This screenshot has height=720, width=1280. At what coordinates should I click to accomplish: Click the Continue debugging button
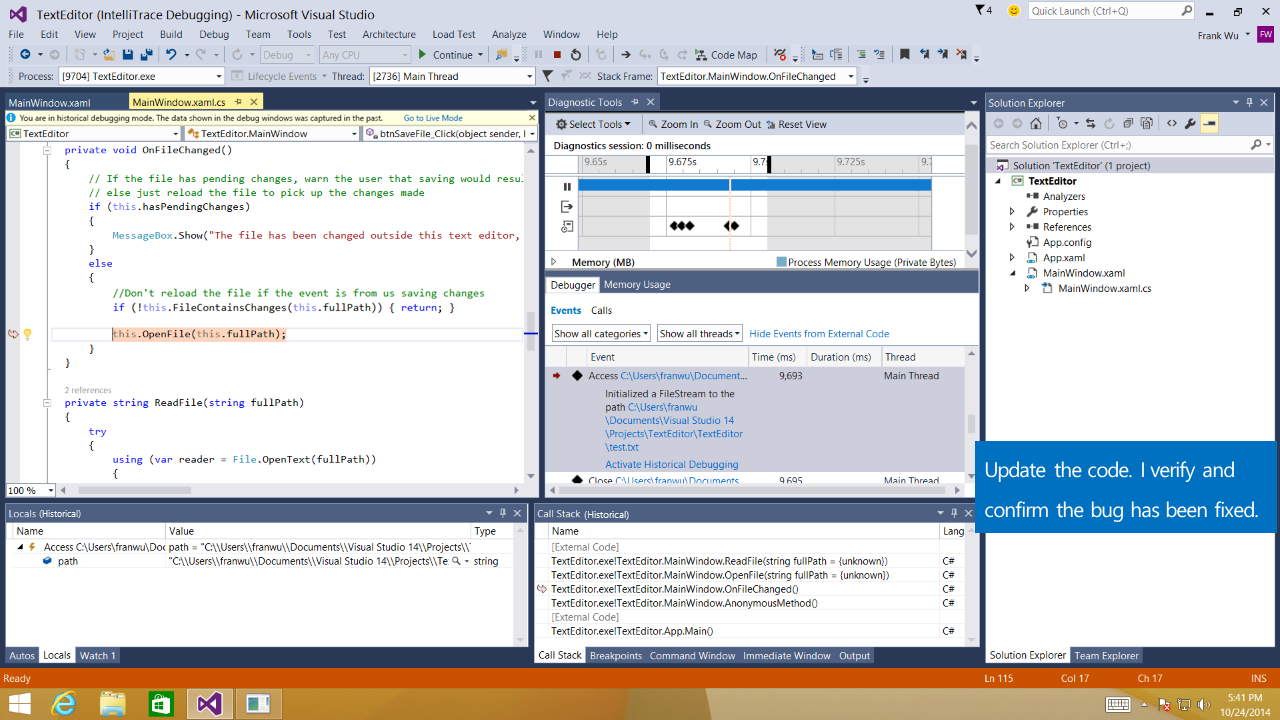446,54
